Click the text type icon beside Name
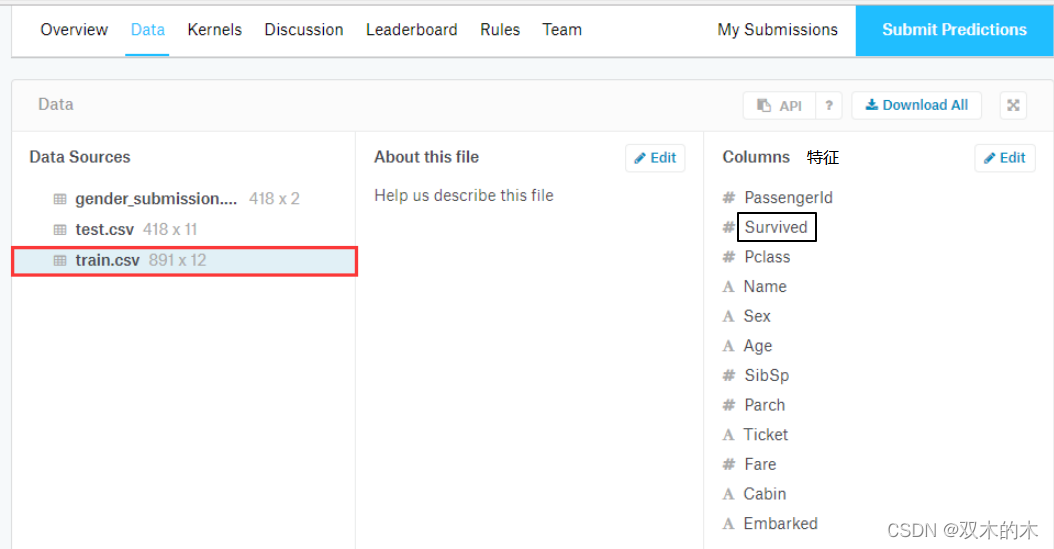 pyautogui.click(x=729, y=287)
